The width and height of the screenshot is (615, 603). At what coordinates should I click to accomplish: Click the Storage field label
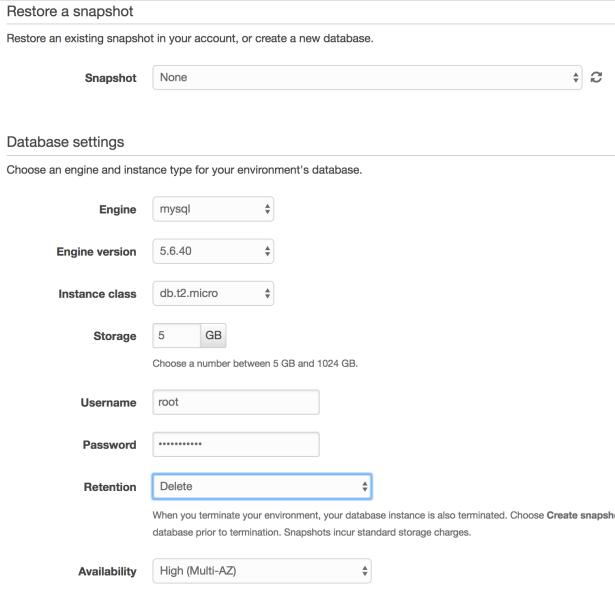tap(114, 336)
